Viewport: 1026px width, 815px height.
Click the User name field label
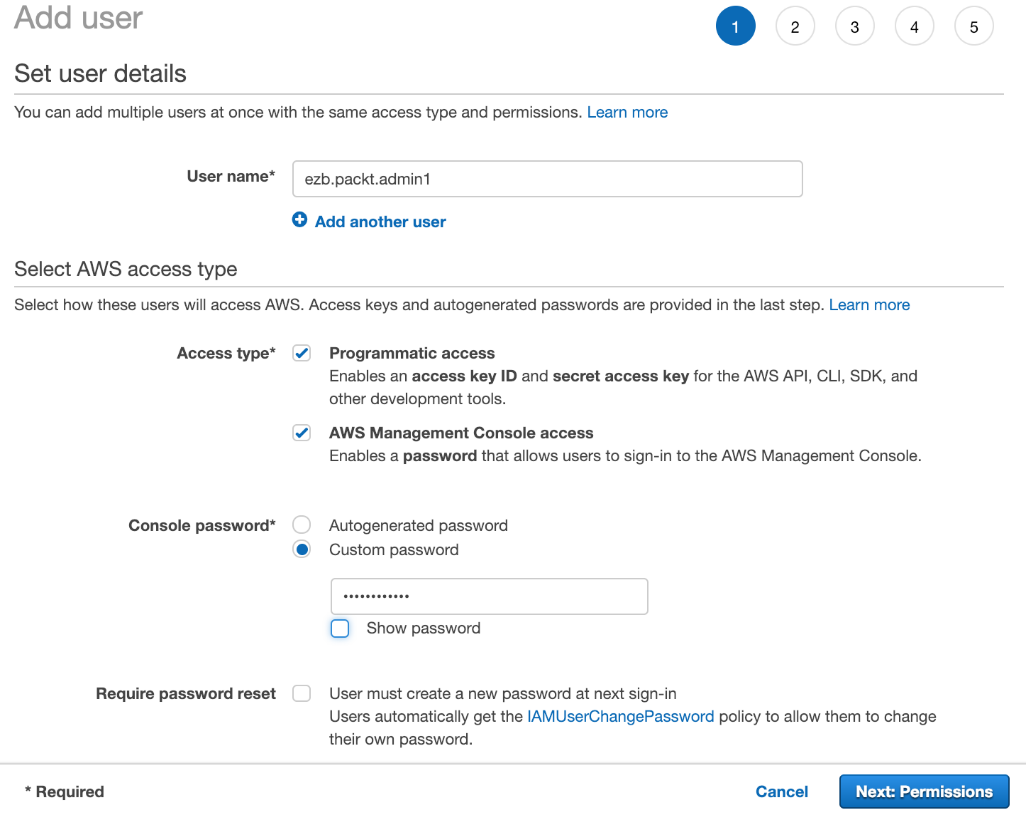(x=231, y=176)
